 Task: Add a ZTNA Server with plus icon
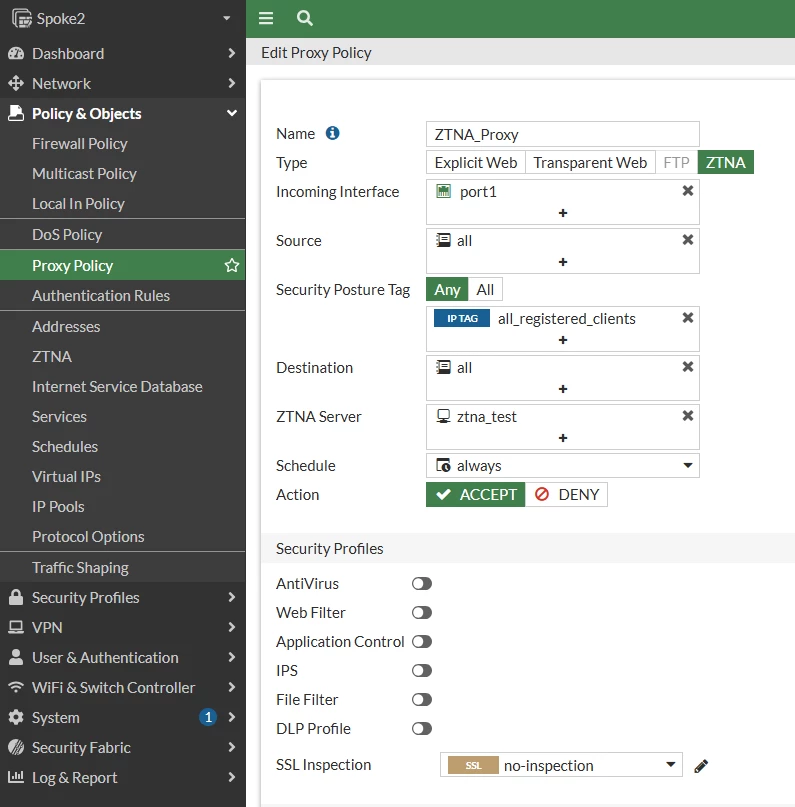click(x=563, y=438)
